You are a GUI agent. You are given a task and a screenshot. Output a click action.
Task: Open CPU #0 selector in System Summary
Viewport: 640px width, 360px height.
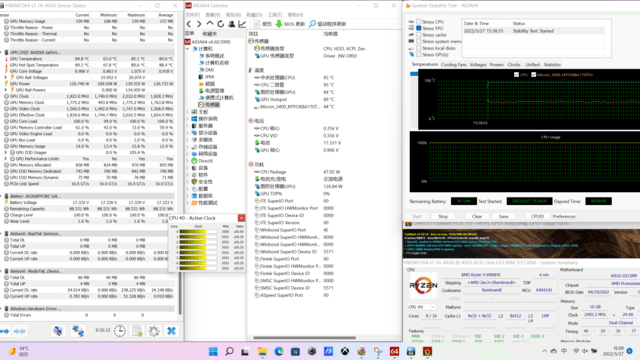[422, 307]
